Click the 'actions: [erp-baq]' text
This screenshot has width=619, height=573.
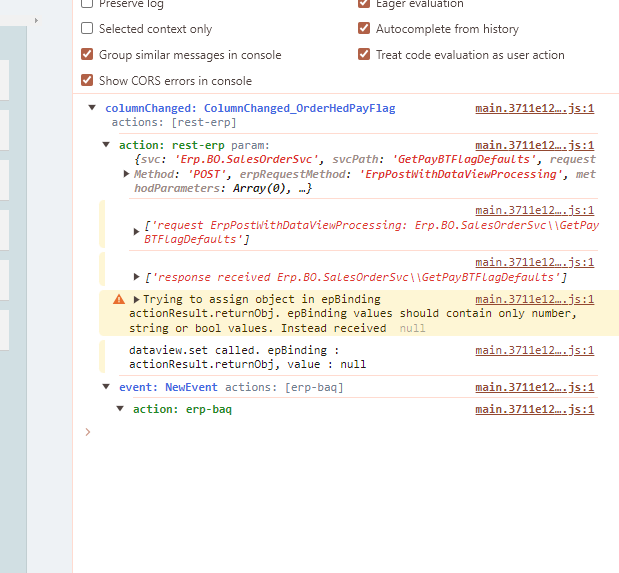coord(284,387)
